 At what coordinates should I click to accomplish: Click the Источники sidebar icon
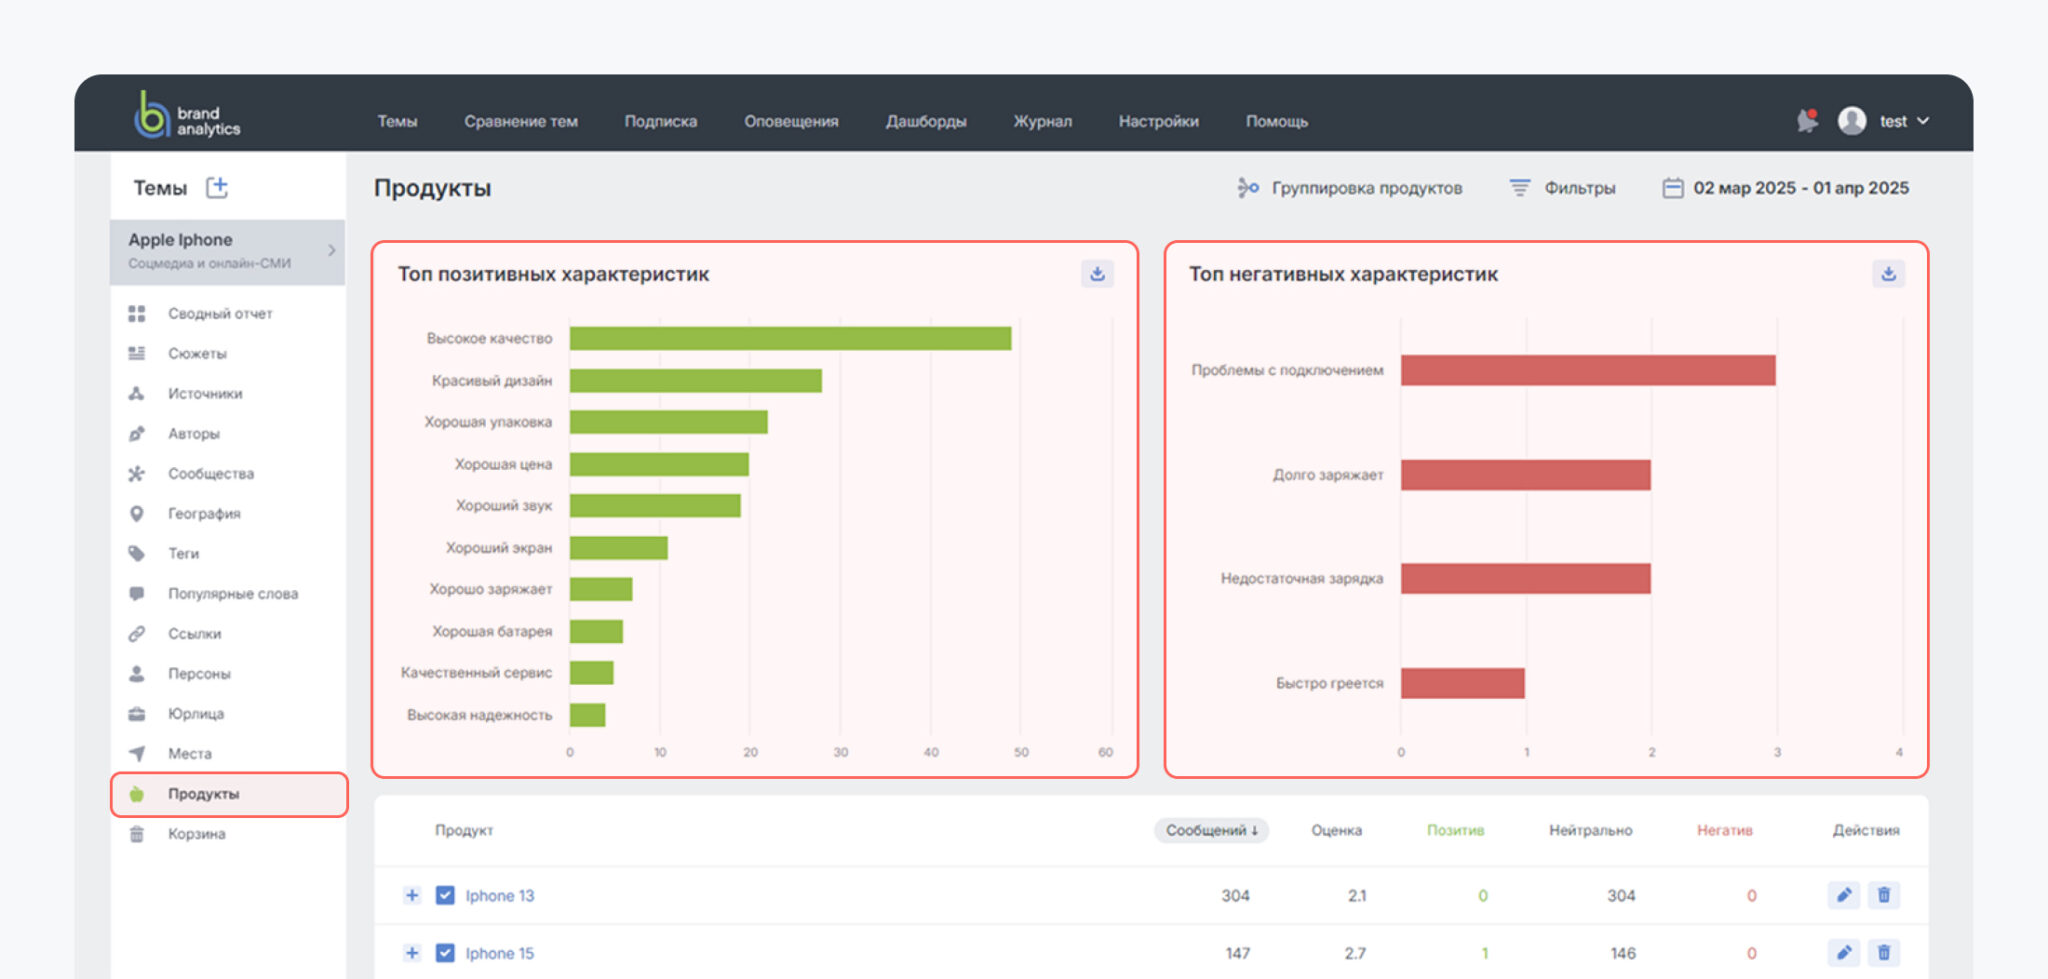[x=137, y=394]
